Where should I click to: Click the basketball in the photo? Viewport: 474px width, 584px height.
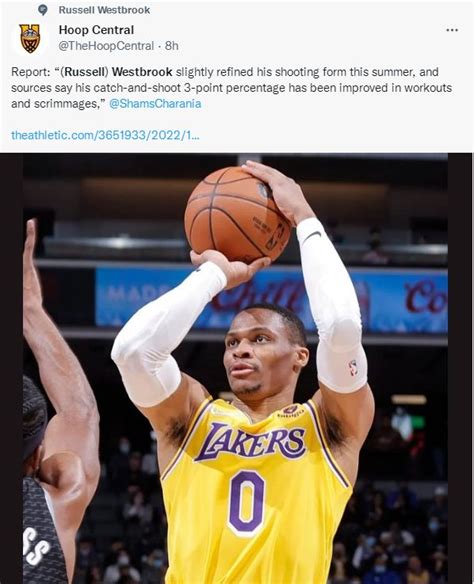pyautogui.click(x=237, y=215)
